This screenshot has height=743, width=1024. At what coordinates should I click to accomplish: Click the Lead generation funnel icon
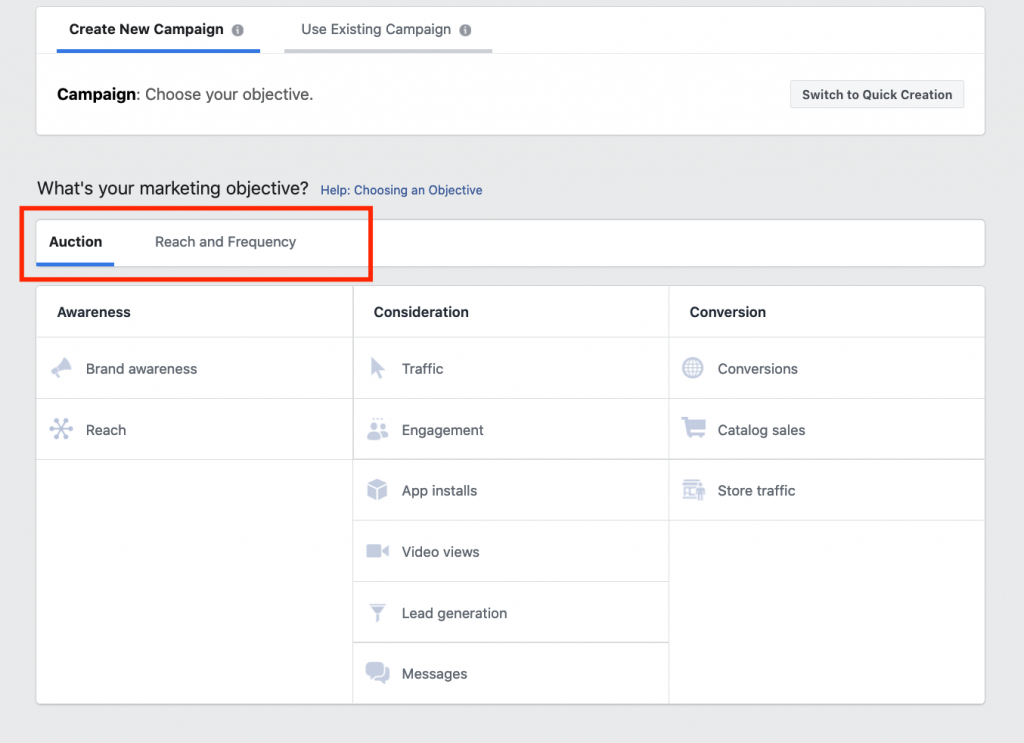(x=377, y=612)
